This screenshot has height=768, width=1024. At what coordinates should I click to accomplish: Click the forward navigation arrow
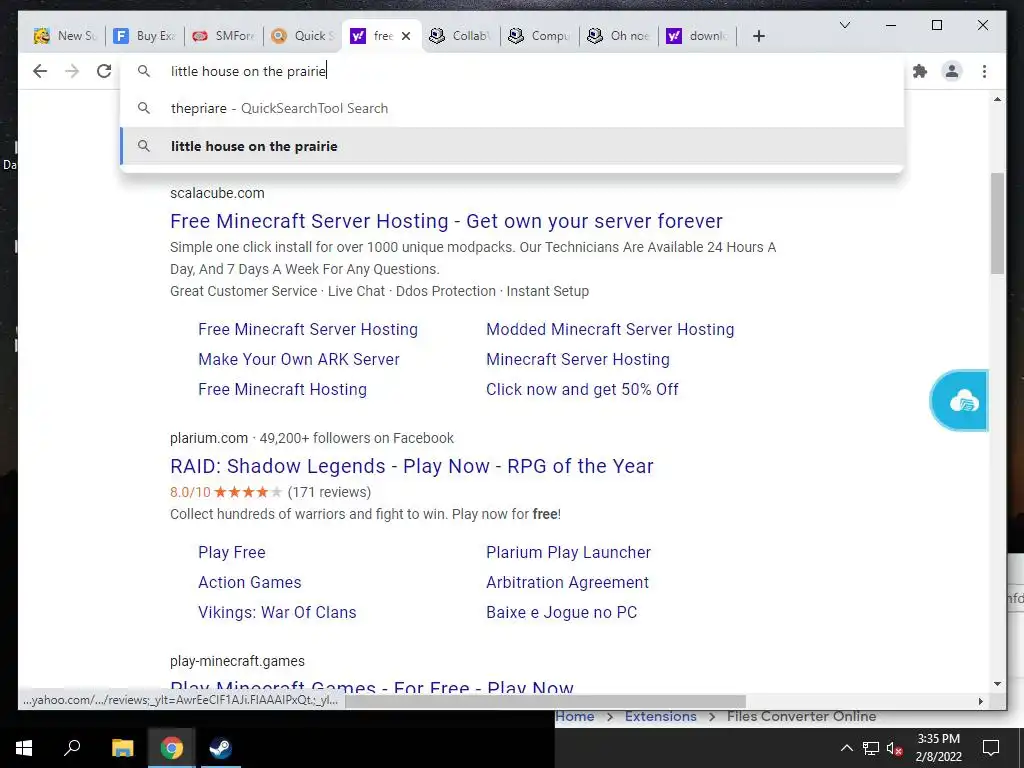pos(72,71)
